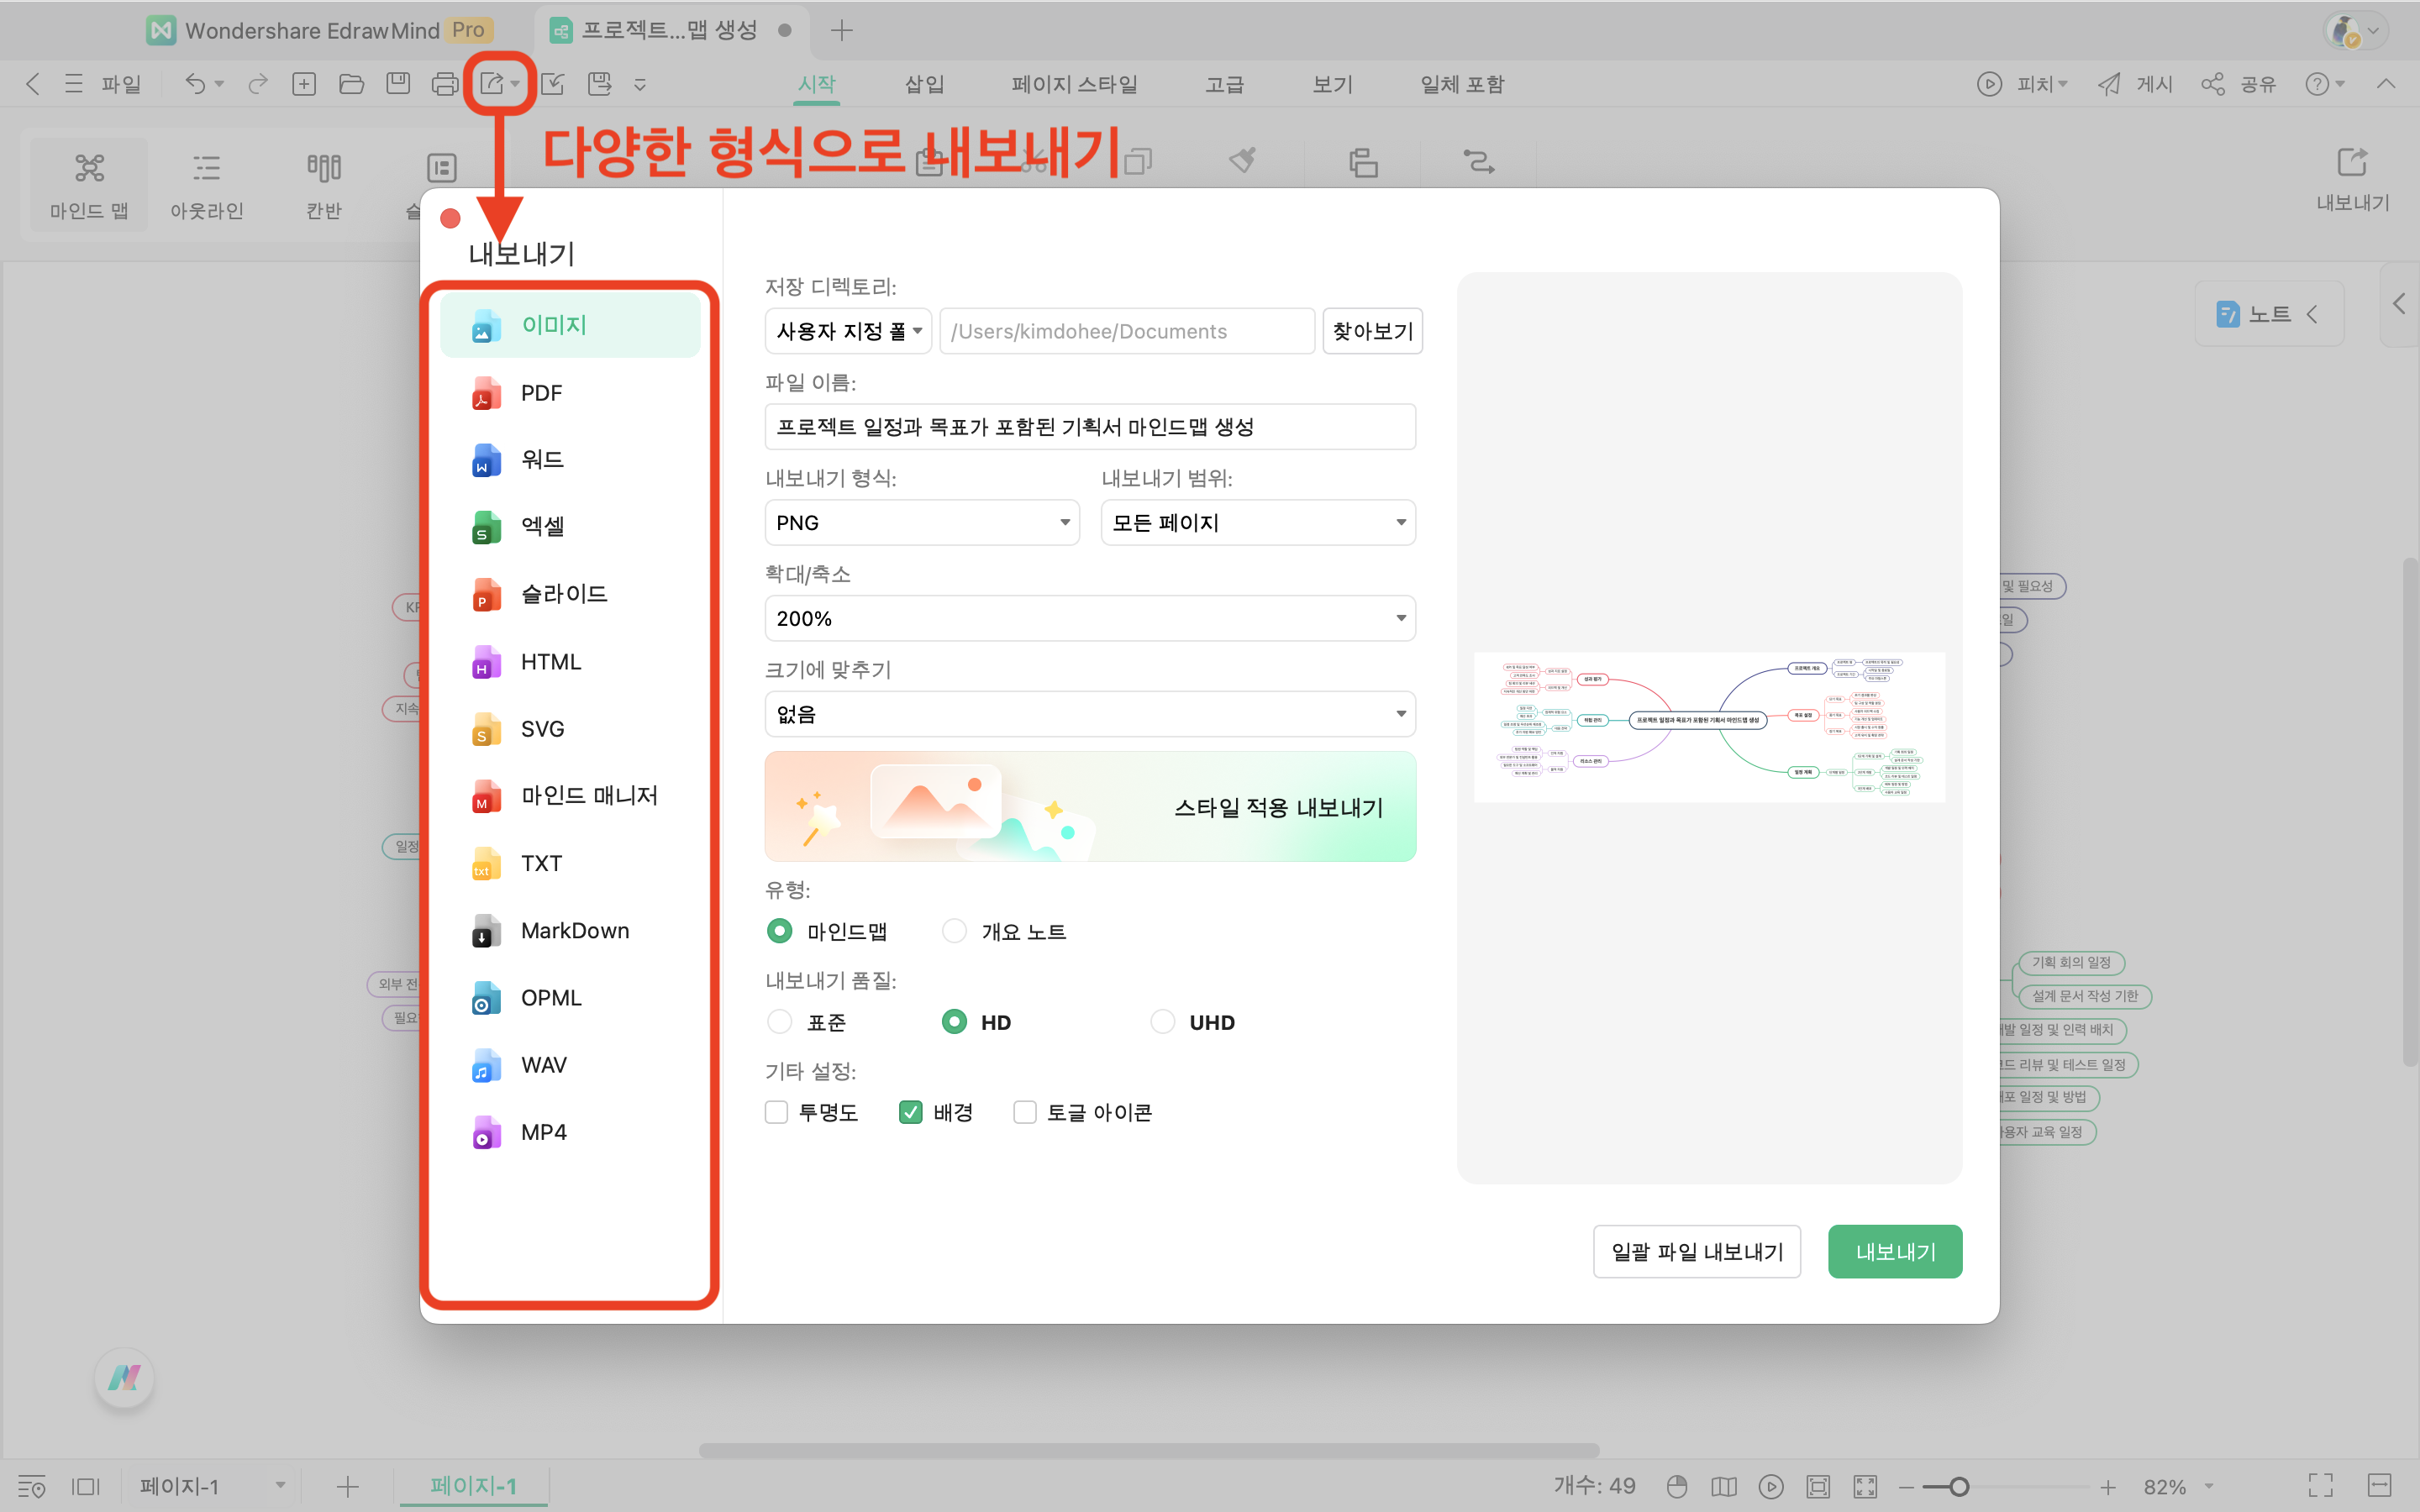The height and width of the screenshot is (1512, 2420).
Task: Open the AI assistant floating icon
Action: (124, 1378)
